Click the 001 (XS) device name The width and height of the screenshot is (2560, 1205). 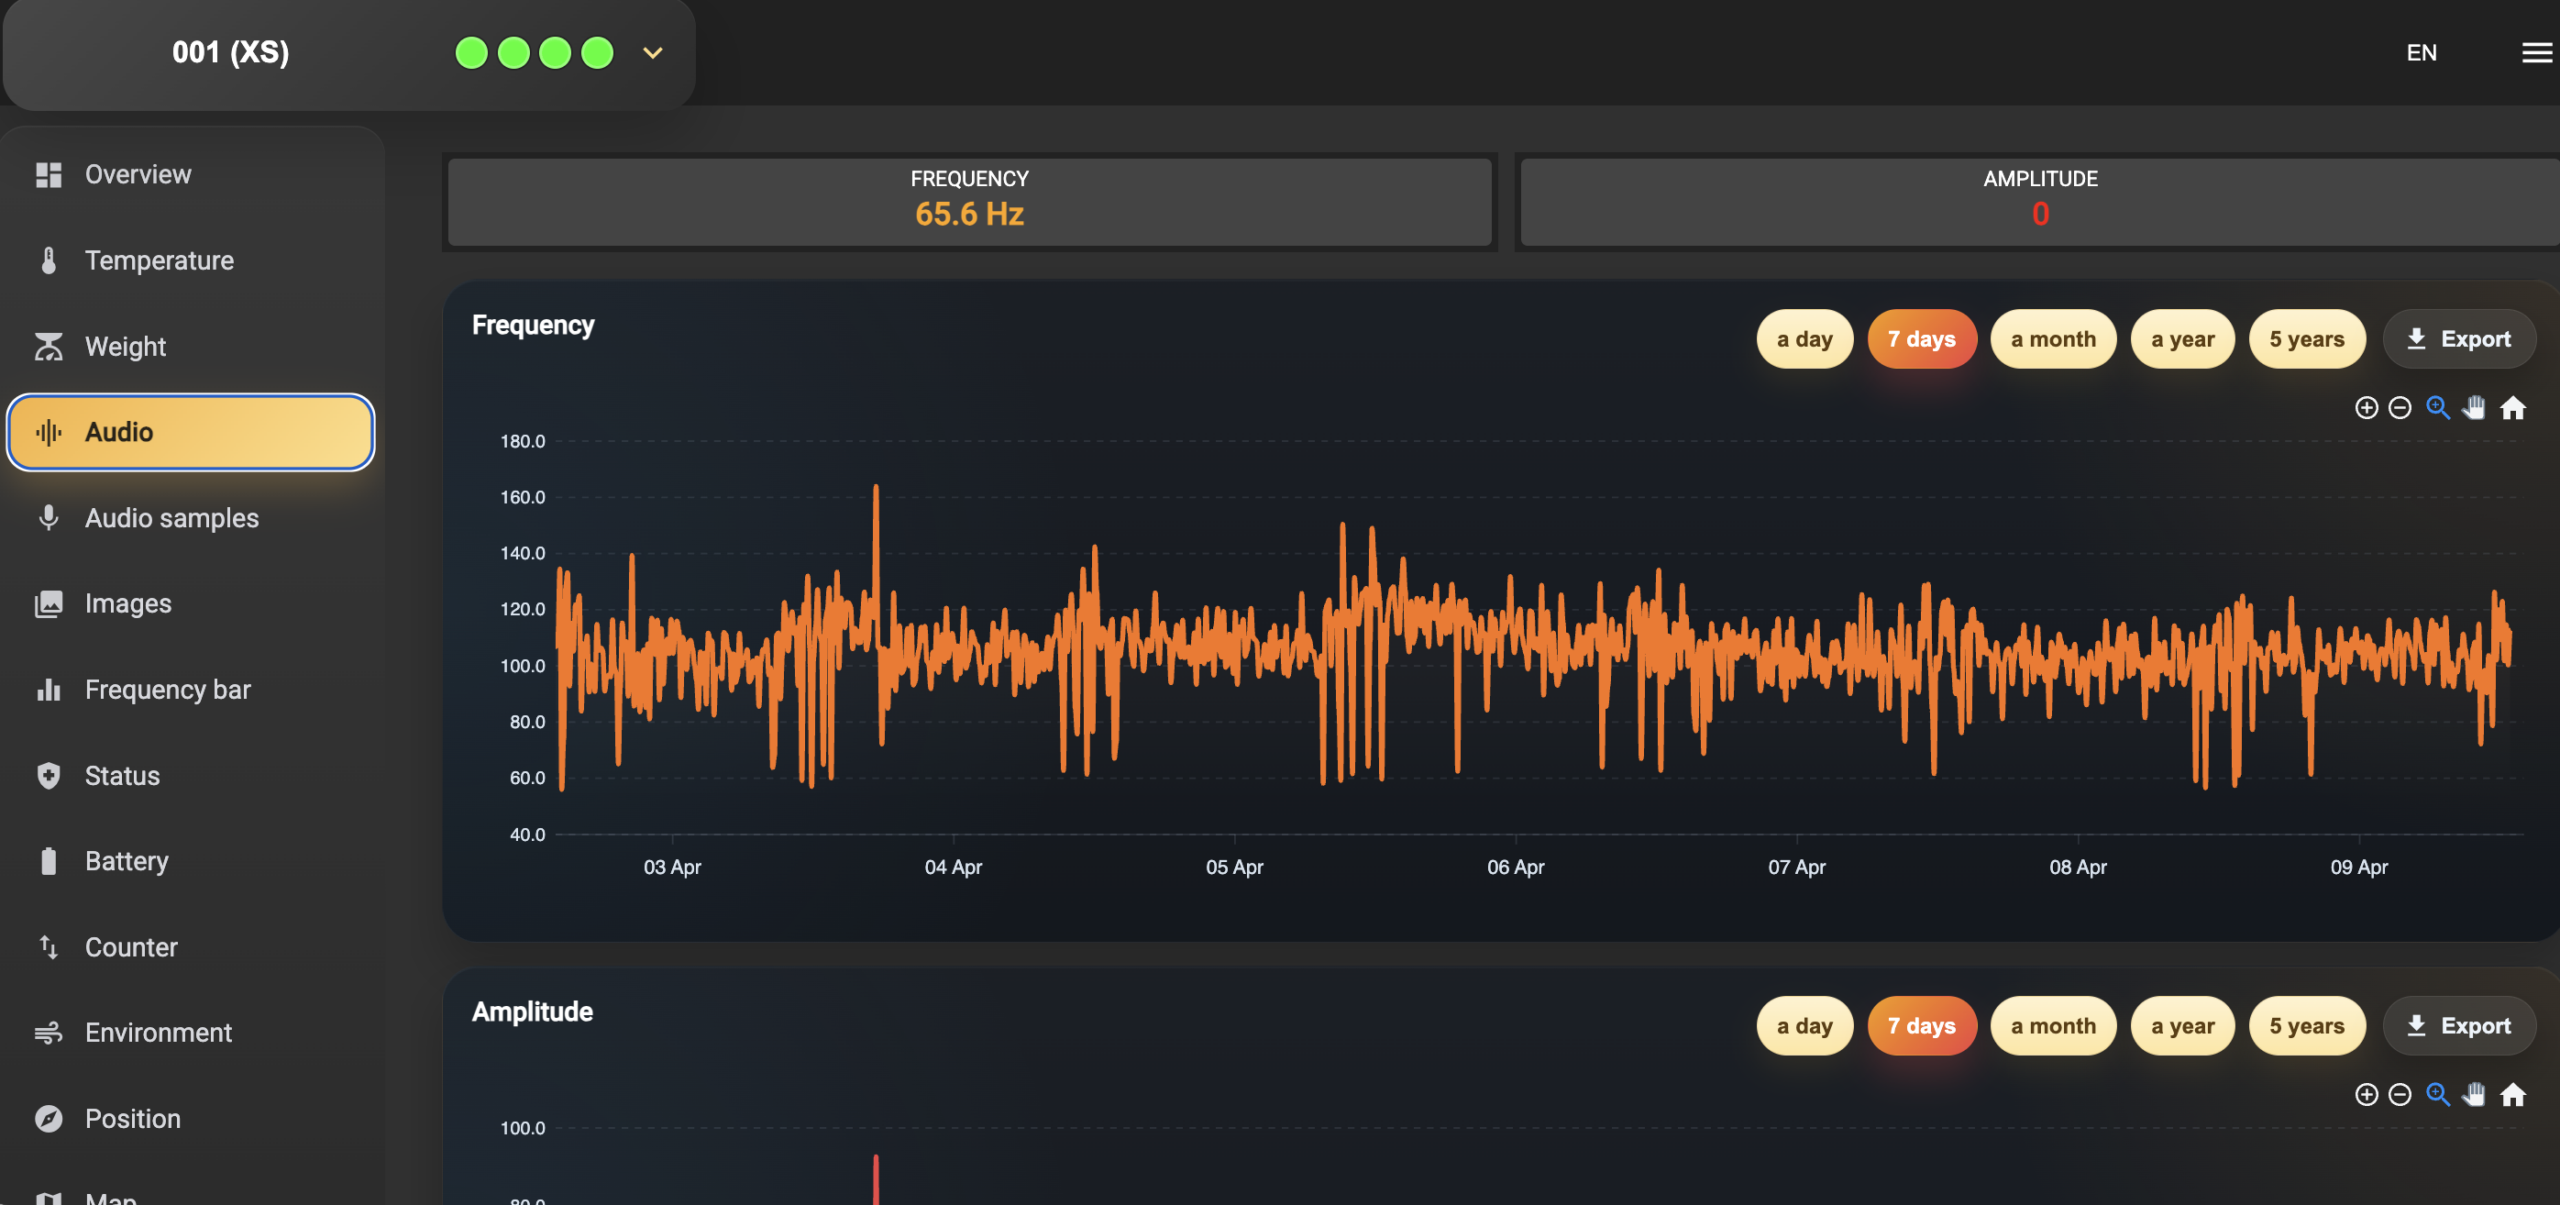click(x=231, y=53)
